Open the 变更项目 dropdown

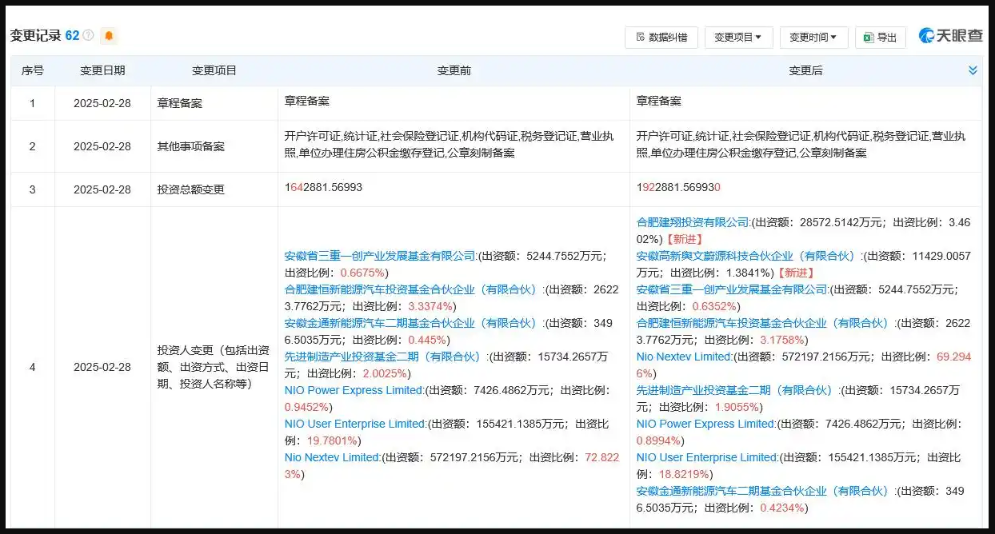(739, 37)
